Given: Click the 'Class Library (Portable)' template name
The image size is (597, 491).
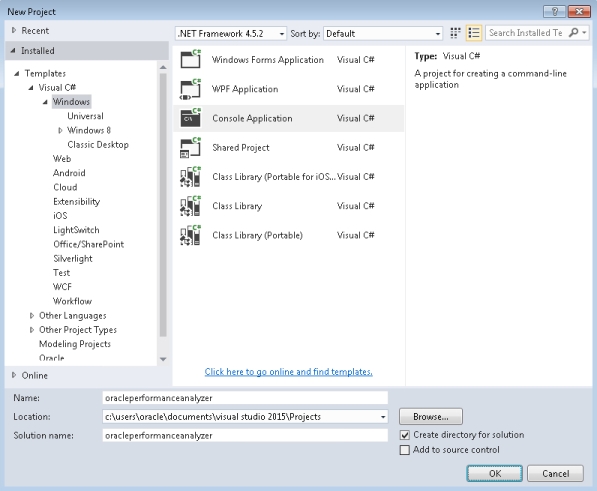Looking at the screenshot, I should tap(257, 235).
